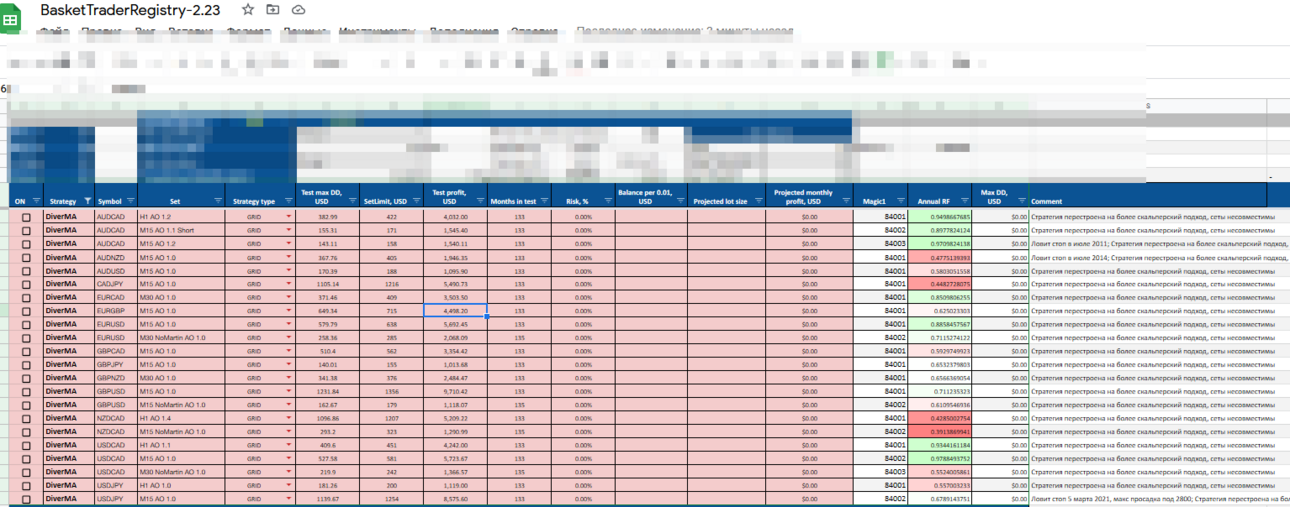Image resolution: width=1290 pixels, height=507 pixels.
Task: Tick the ON checkbox for AUDUSD
Action: coord(26,271)
